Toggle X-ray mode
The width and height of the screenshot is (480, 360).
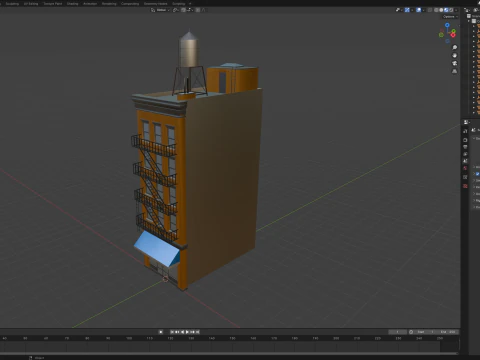[430, 10]
